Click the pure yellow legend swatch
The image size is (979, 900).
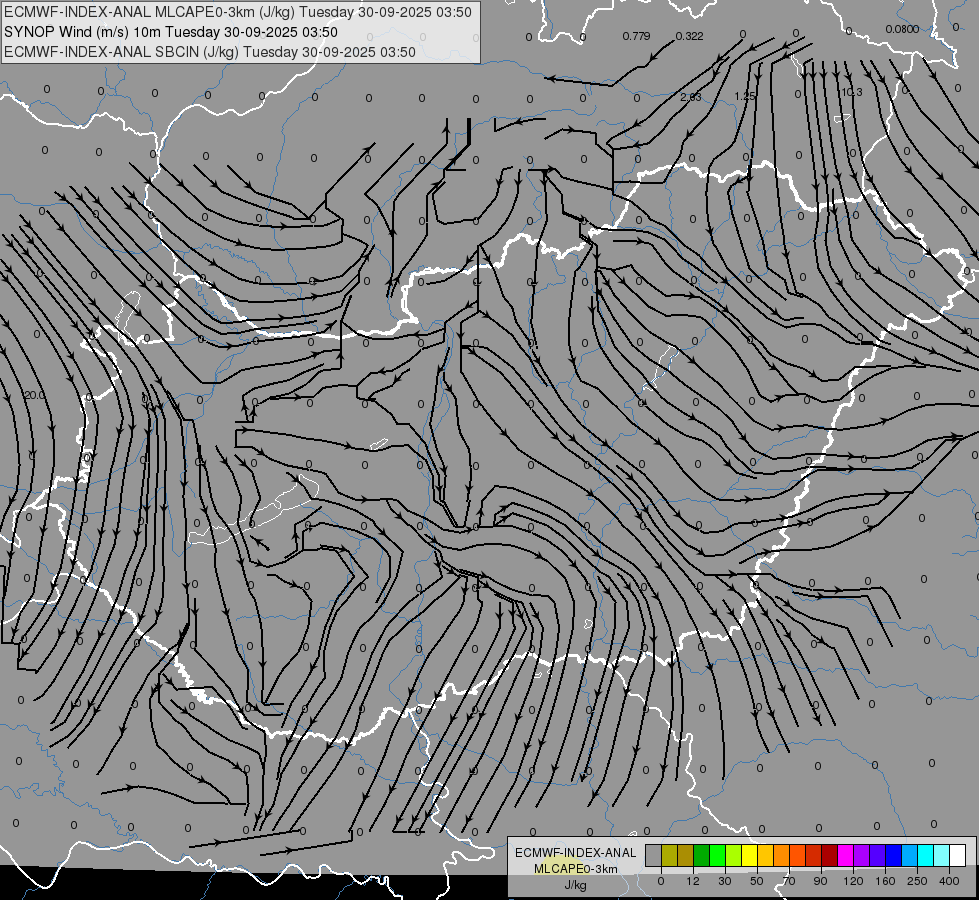[x=749, y=855]
